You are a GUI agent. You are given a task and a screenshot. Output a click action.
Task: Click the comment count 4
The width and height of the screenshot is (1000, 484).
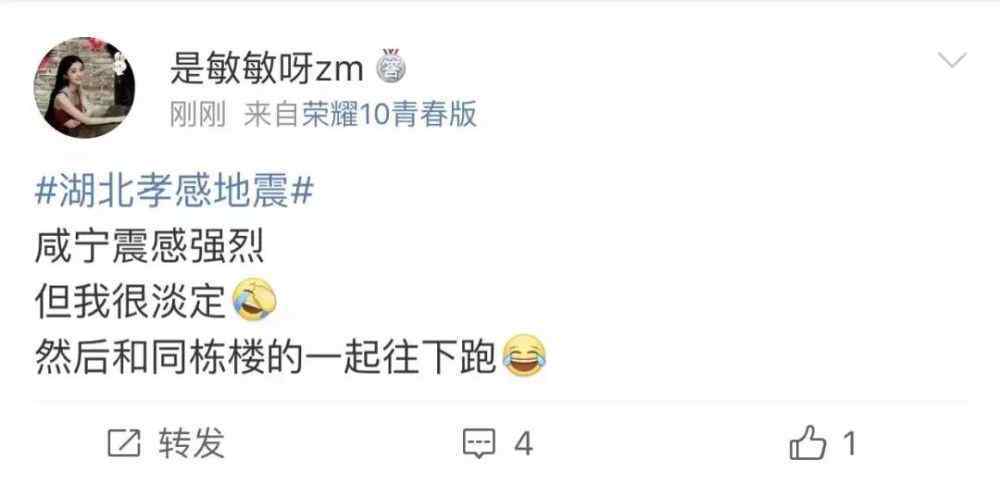[524, 443]
